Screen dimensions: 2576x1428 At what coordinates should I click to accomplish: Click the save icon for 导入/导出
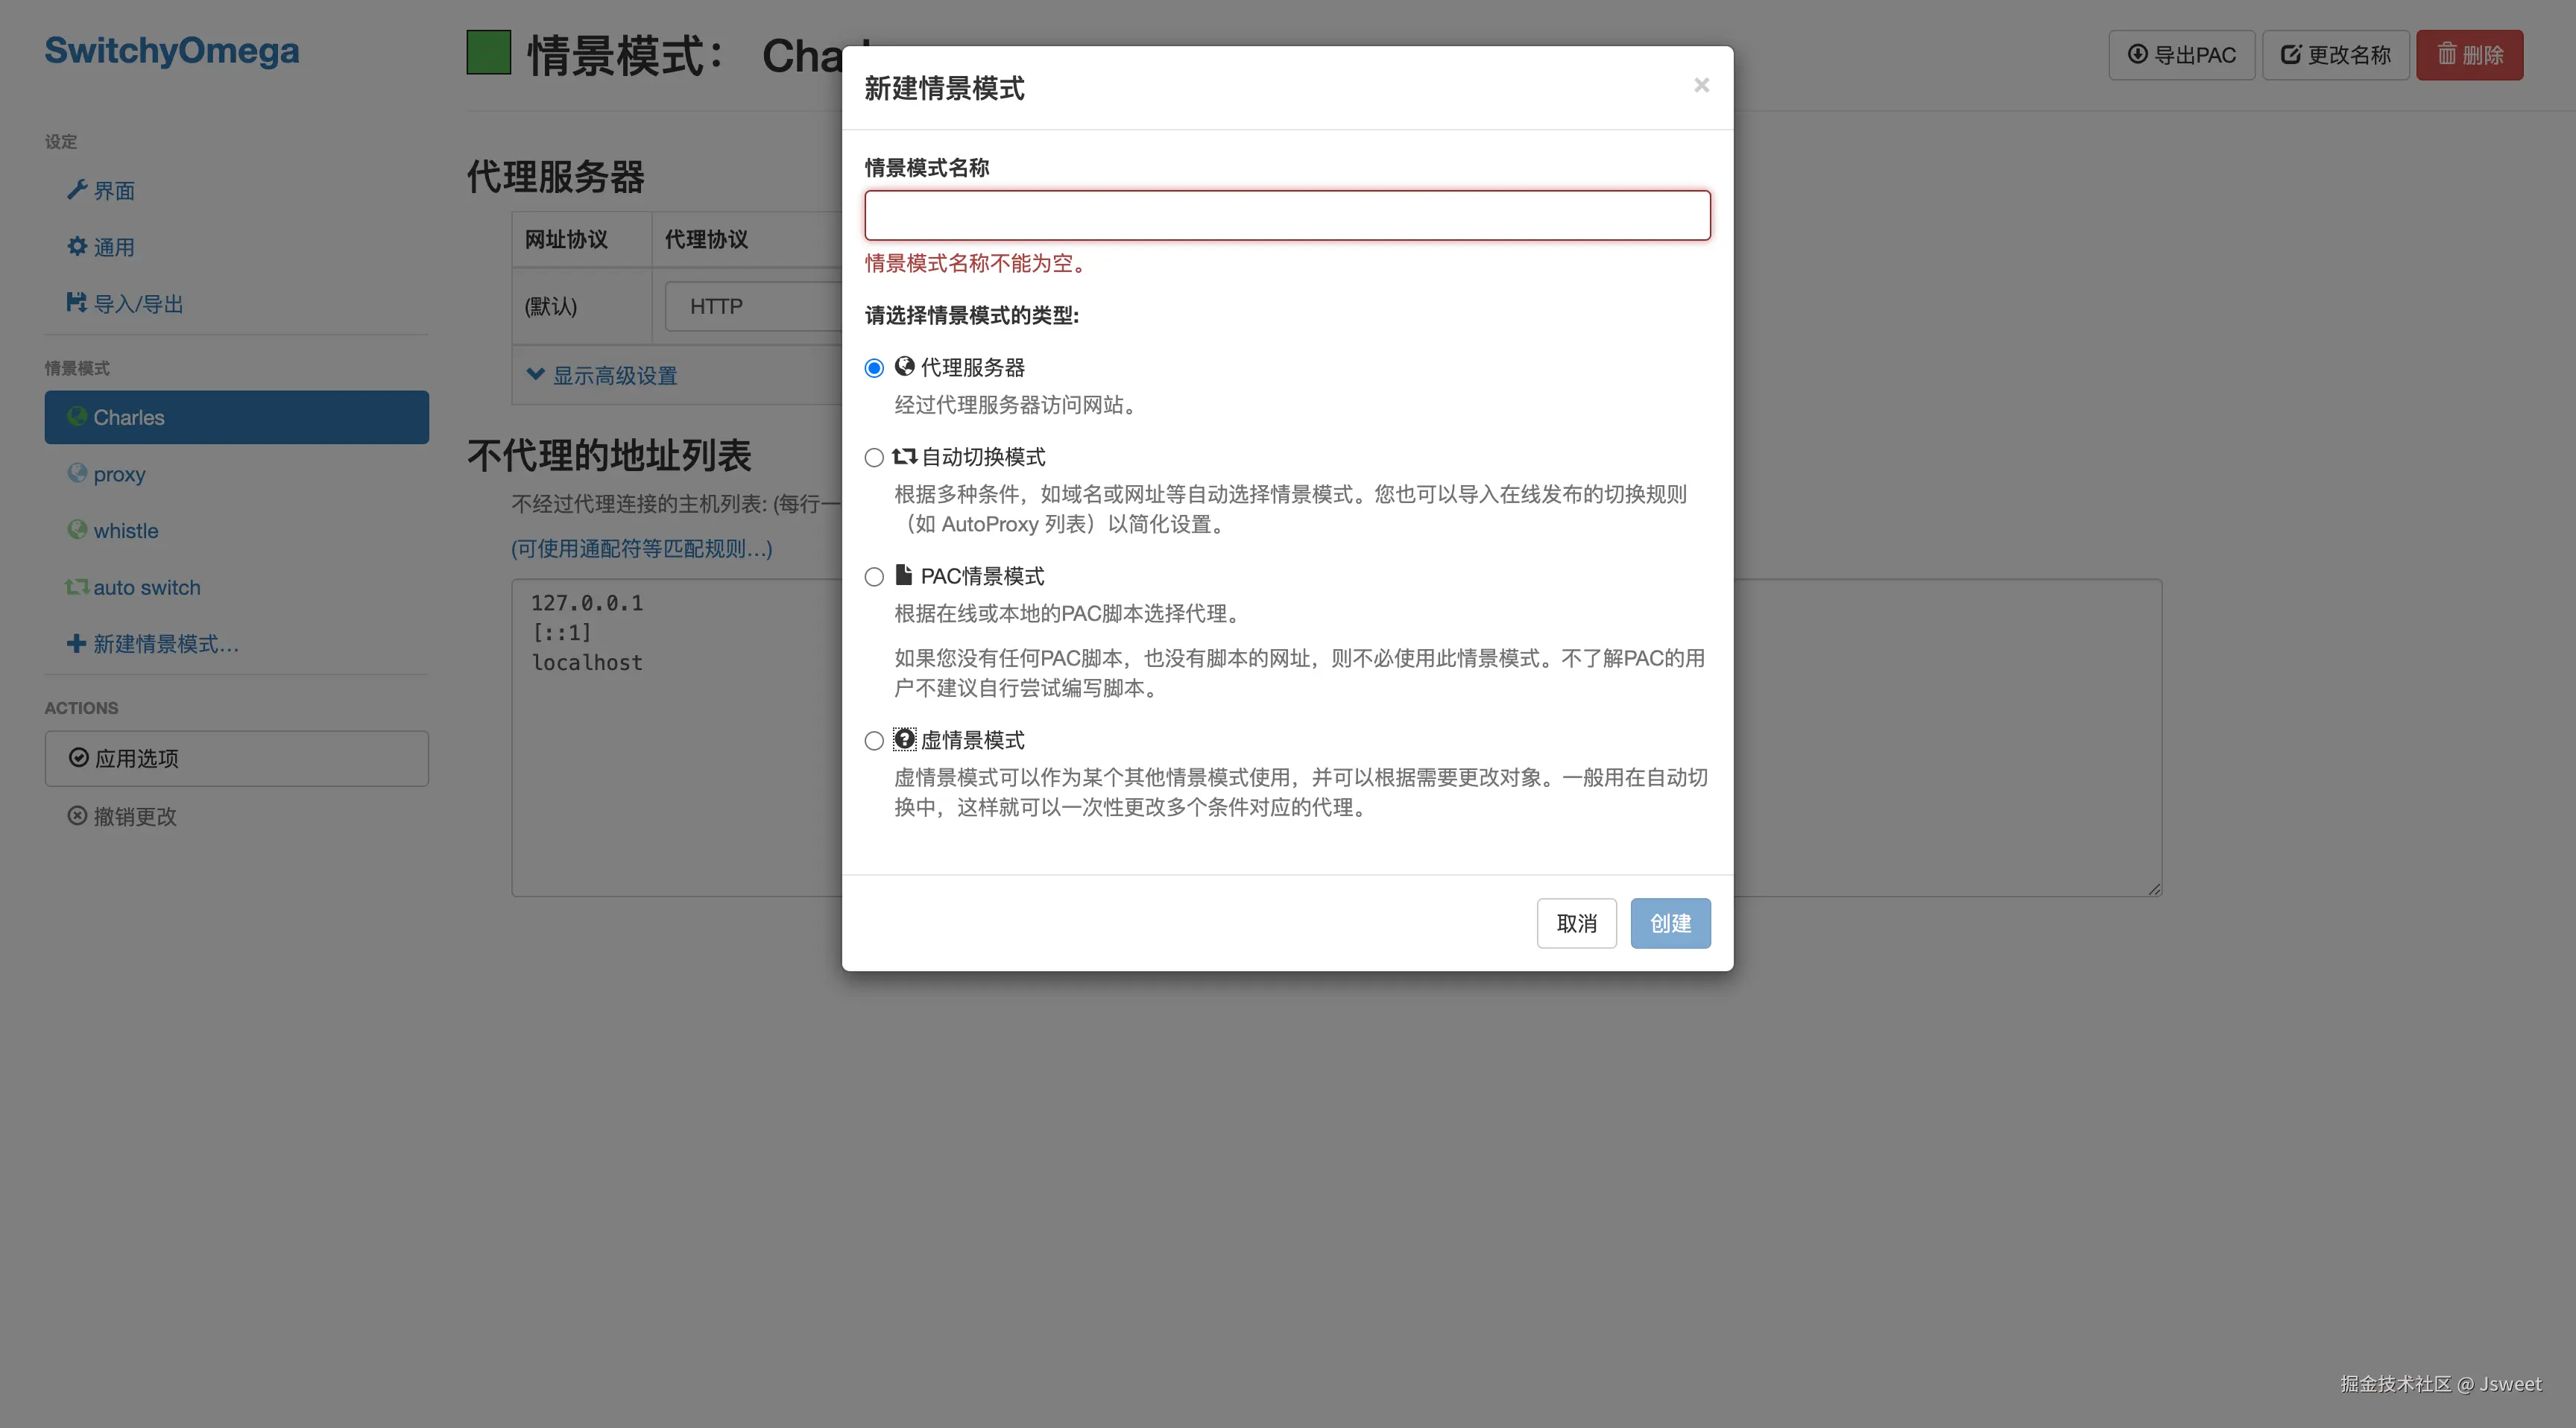(76, 302)
